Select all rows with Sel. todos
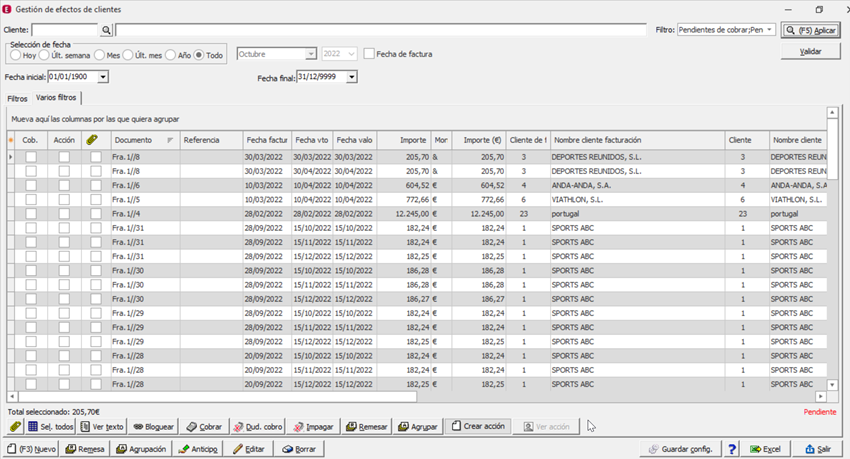850x459 pixels. tap(50, 426)
